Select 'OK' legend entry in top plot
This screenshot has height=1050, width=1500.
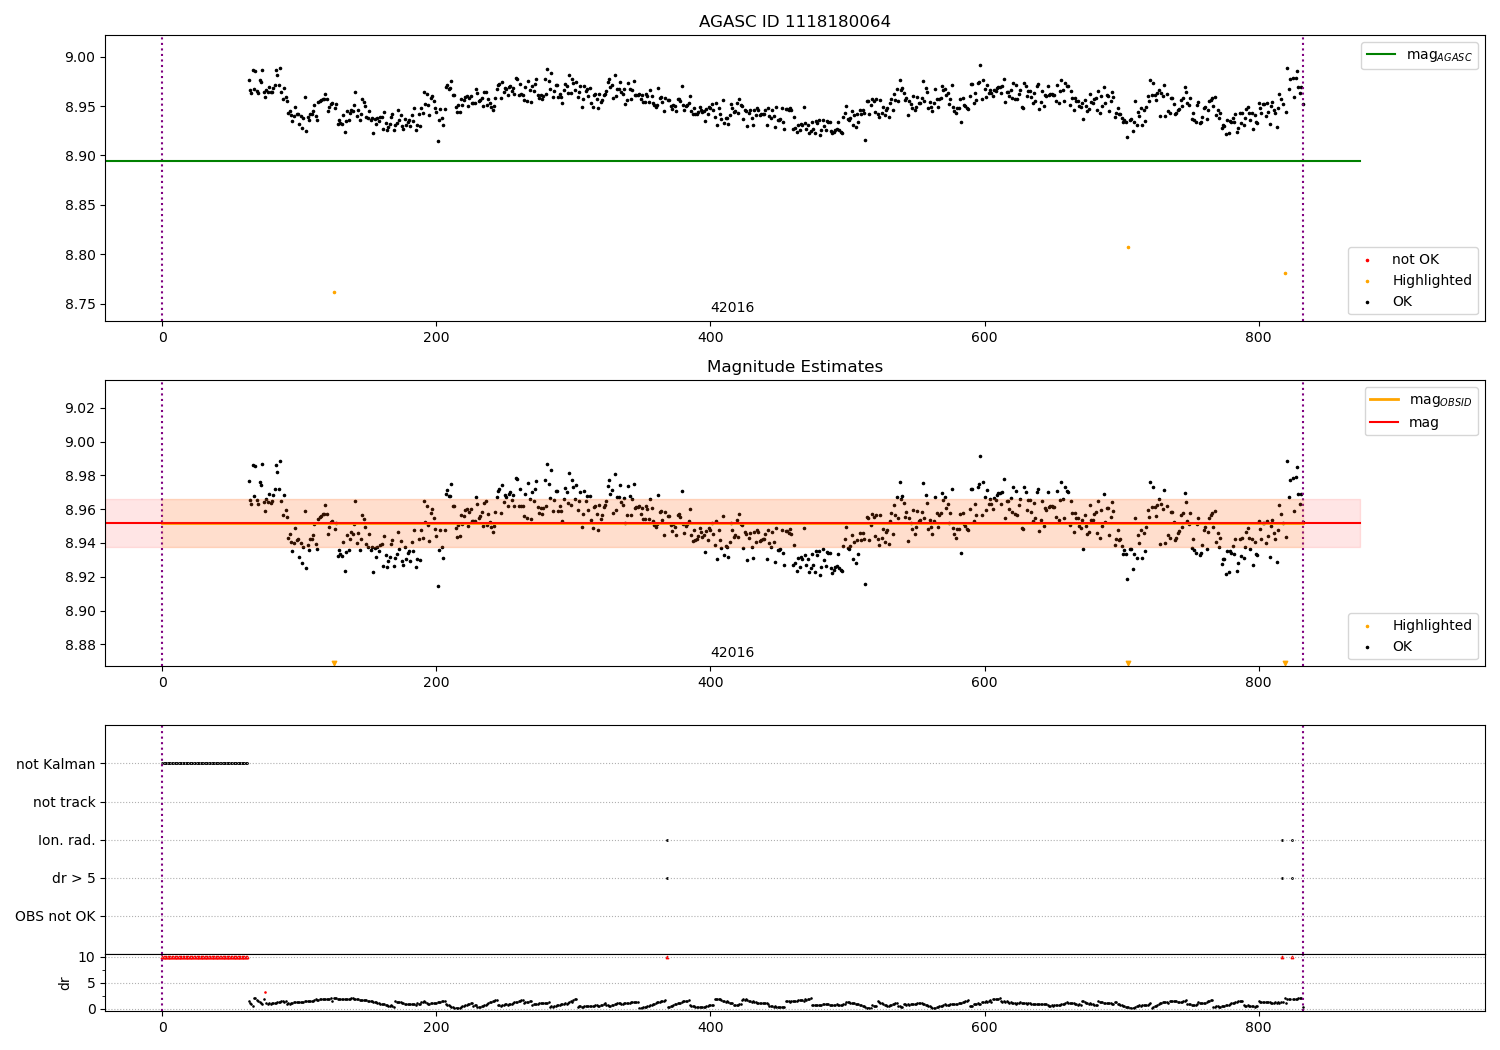pyautogui.click(x=1402, y=302)
